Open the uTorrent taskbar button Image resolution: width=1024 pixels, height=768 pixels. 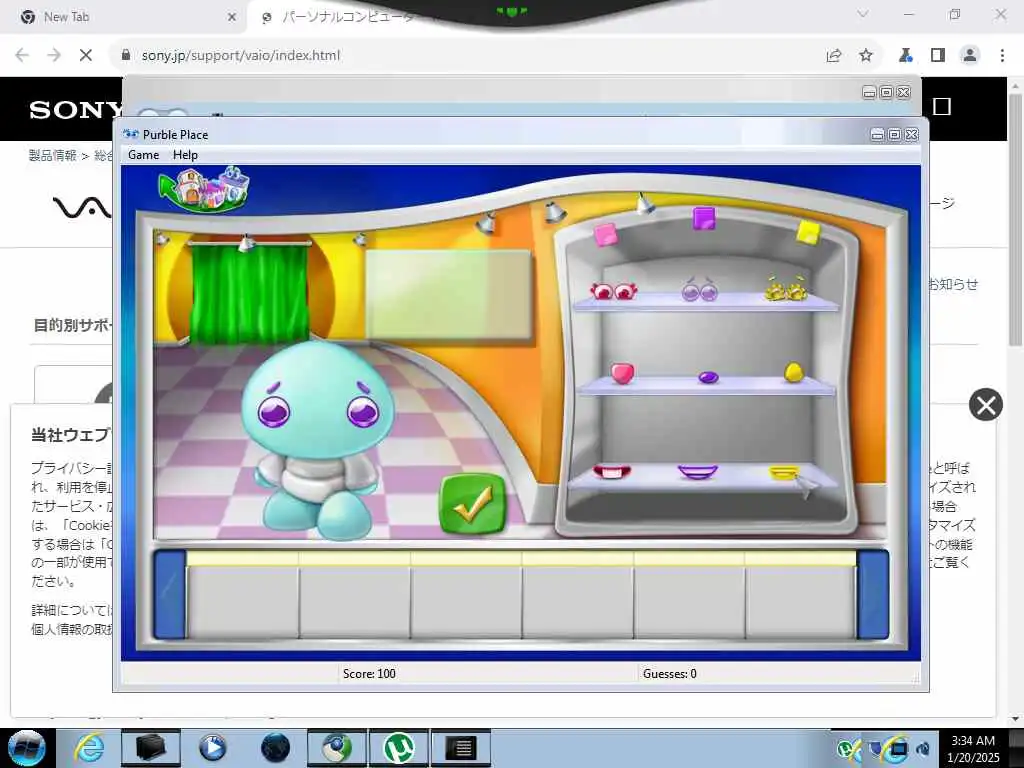[x=398, y=748]
